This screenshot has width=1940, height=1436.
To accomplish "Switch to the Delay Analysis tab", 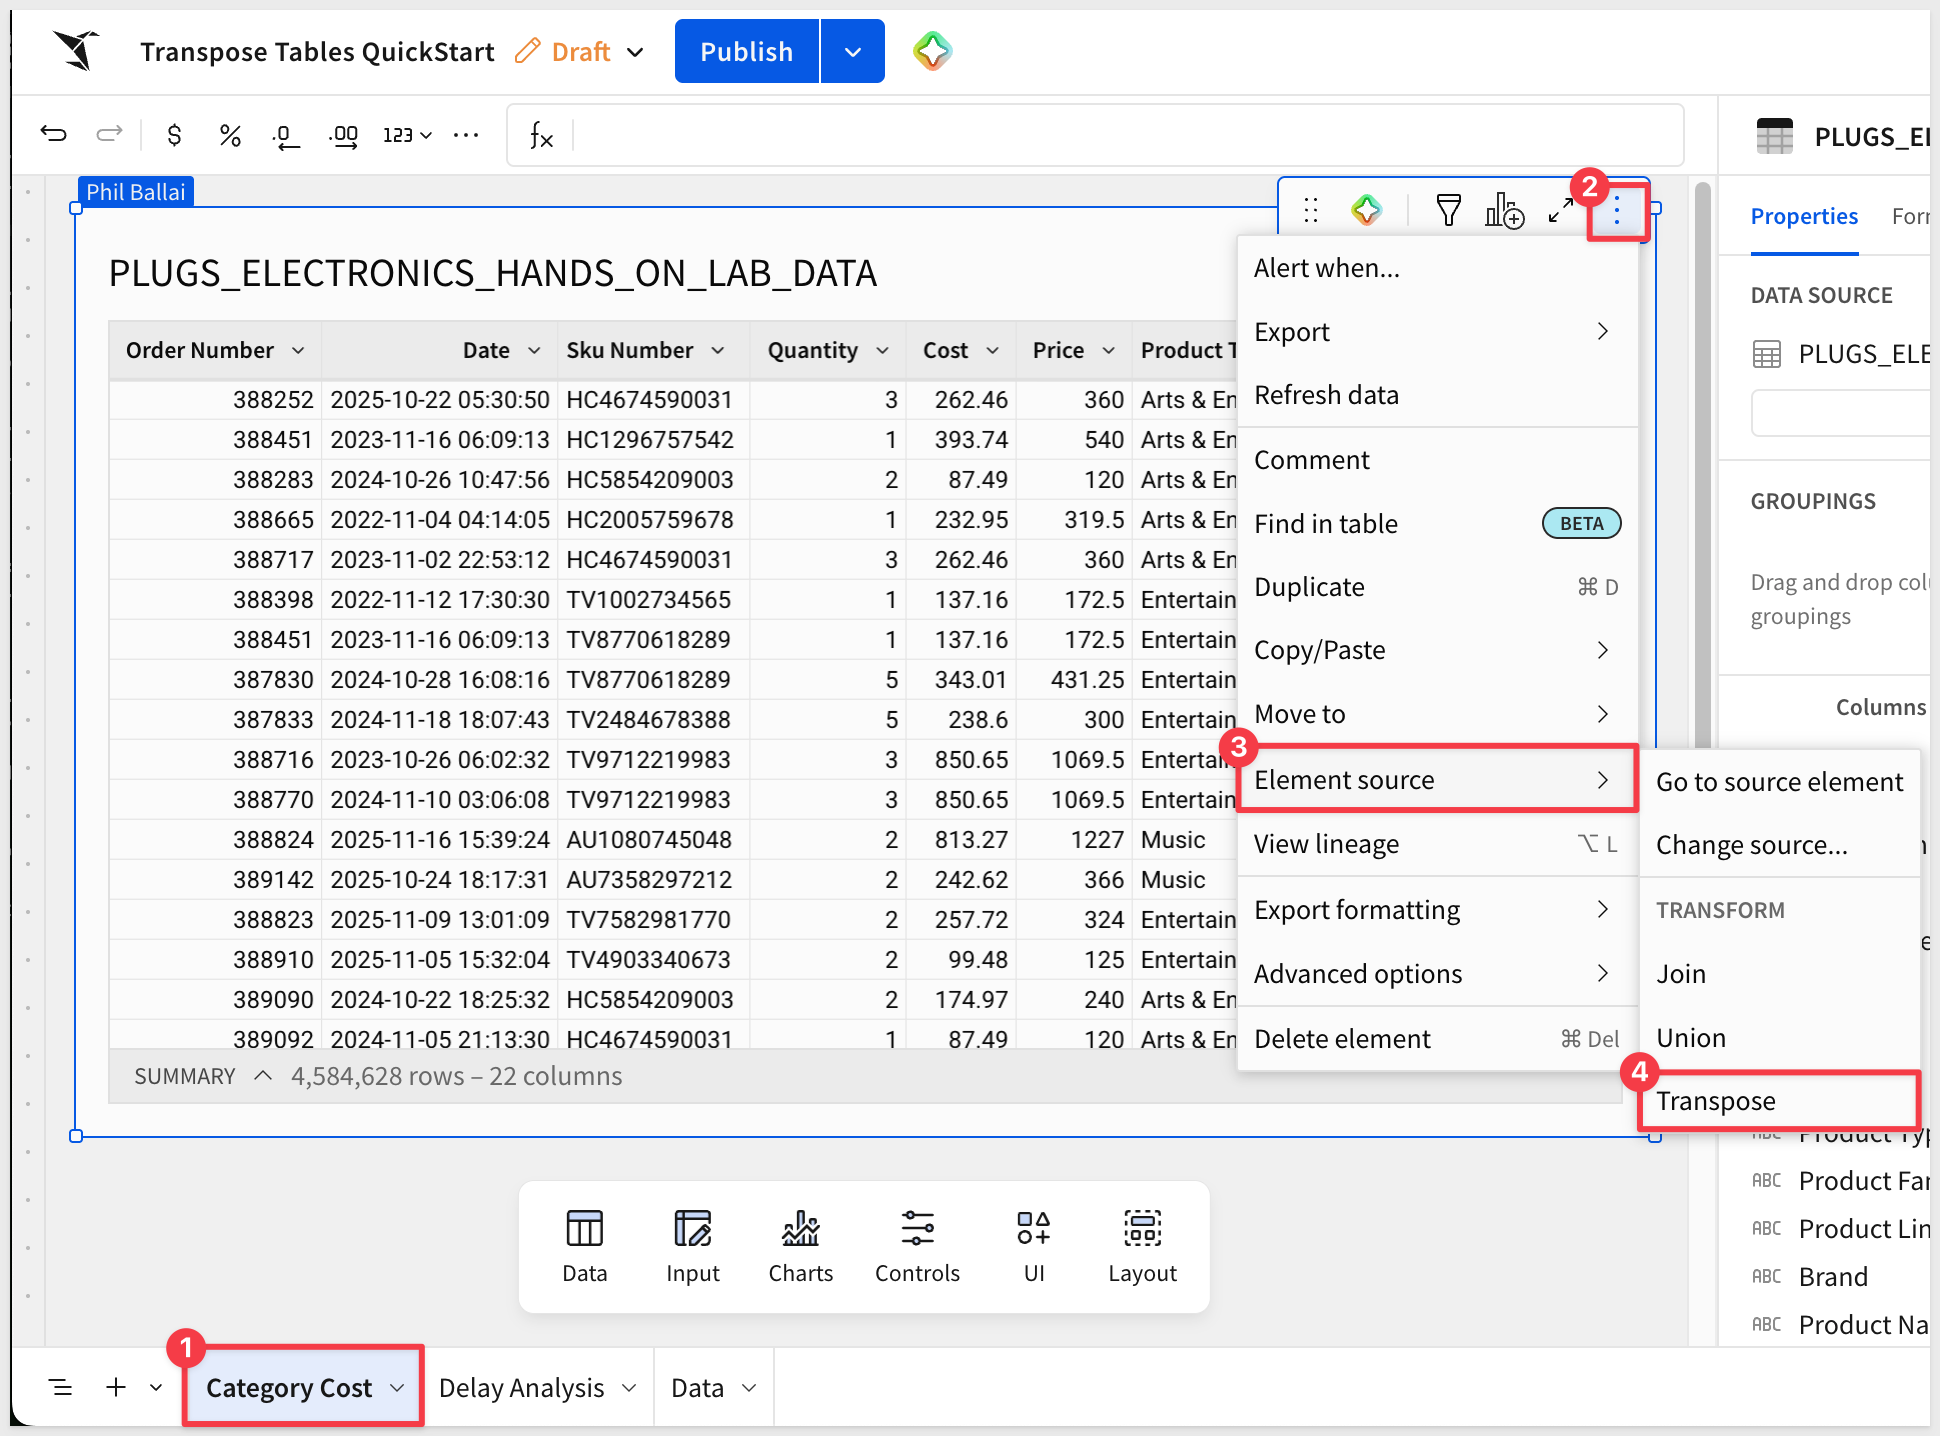I will pos(522,1388).
